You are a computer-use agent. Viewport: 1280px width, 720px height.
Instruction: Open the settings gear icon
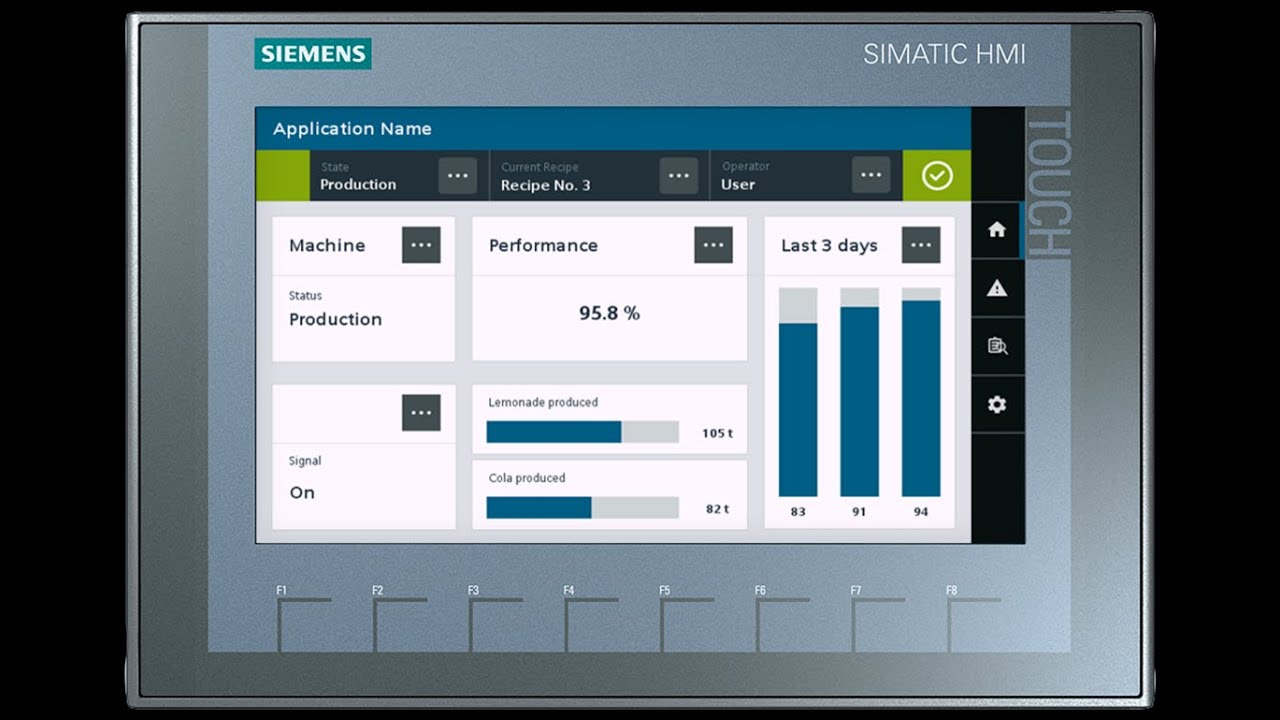click(996, 404)
